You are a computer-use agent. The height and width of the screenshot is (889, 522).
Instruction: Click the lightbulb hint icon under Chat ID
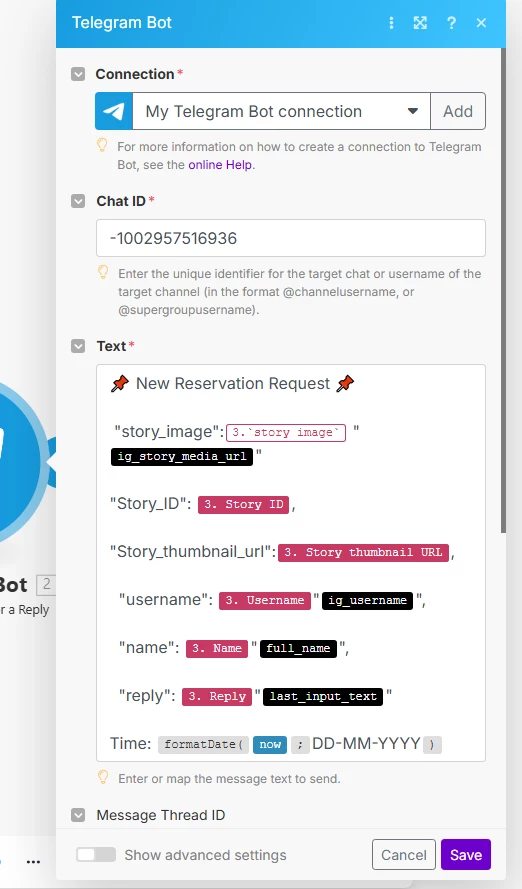pyautogui.click(x=103, y=272)
